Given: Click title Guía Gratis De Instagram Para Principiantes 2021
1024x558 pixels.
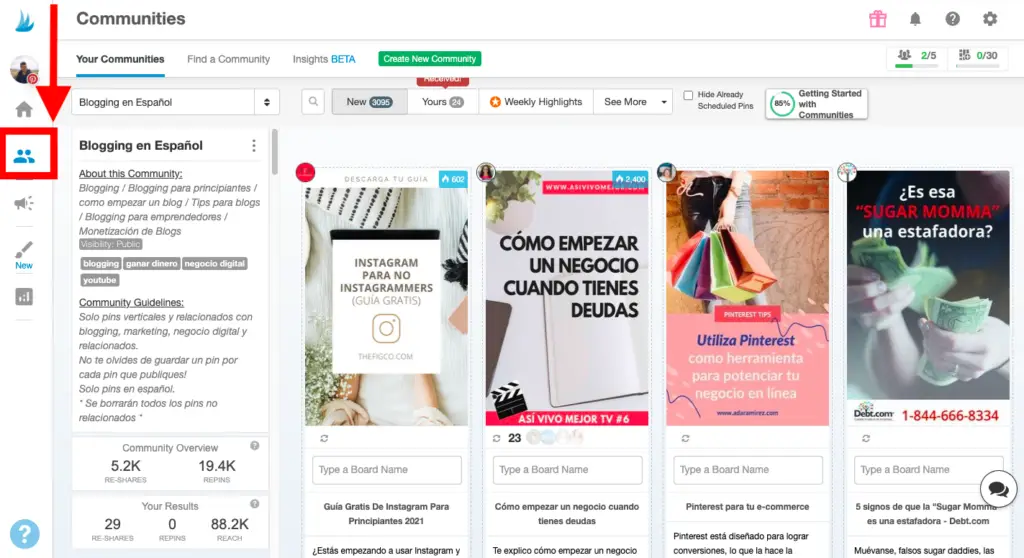Looking at the screenshot, I should coord(386,514).
